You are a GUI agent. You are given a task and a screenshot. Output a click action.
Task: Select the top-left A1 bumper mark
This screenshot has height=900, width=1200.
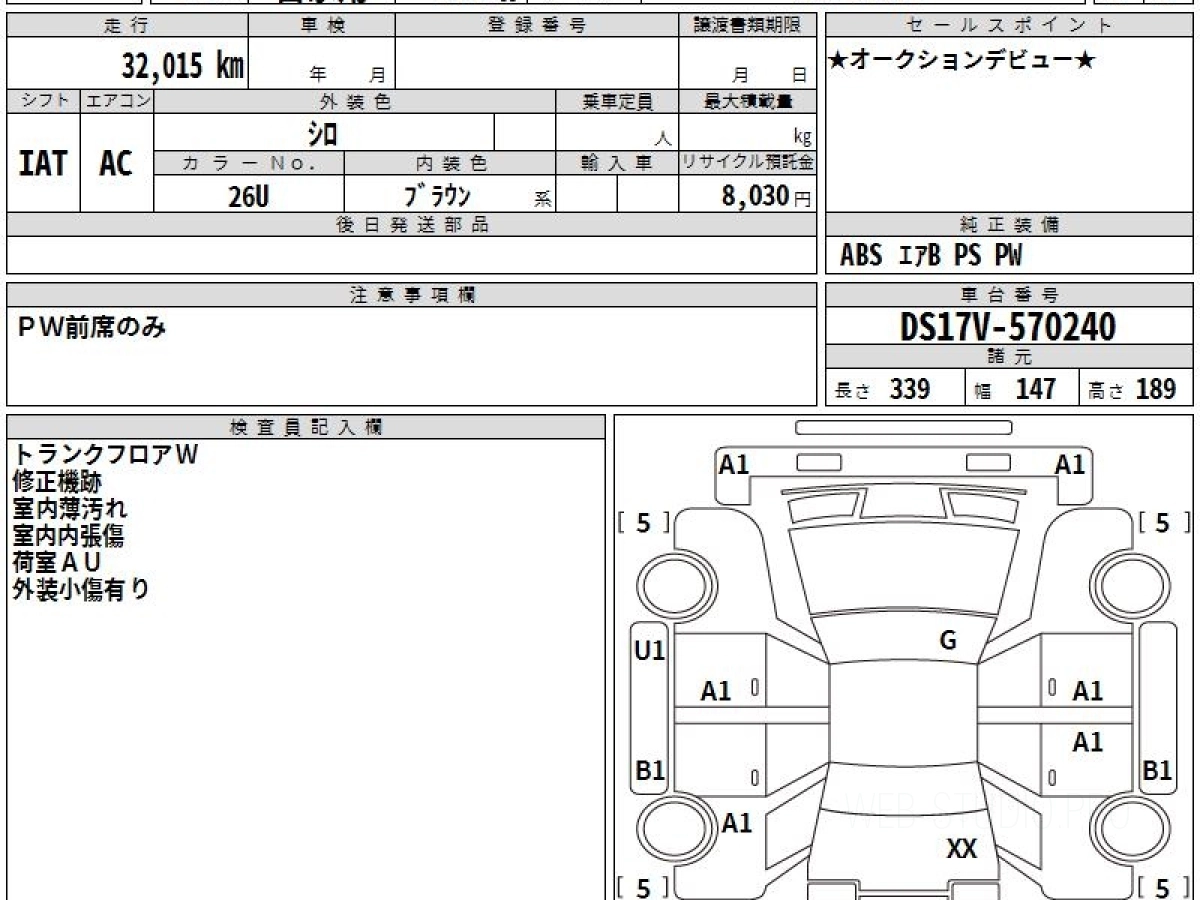click(x=734, y=464)
